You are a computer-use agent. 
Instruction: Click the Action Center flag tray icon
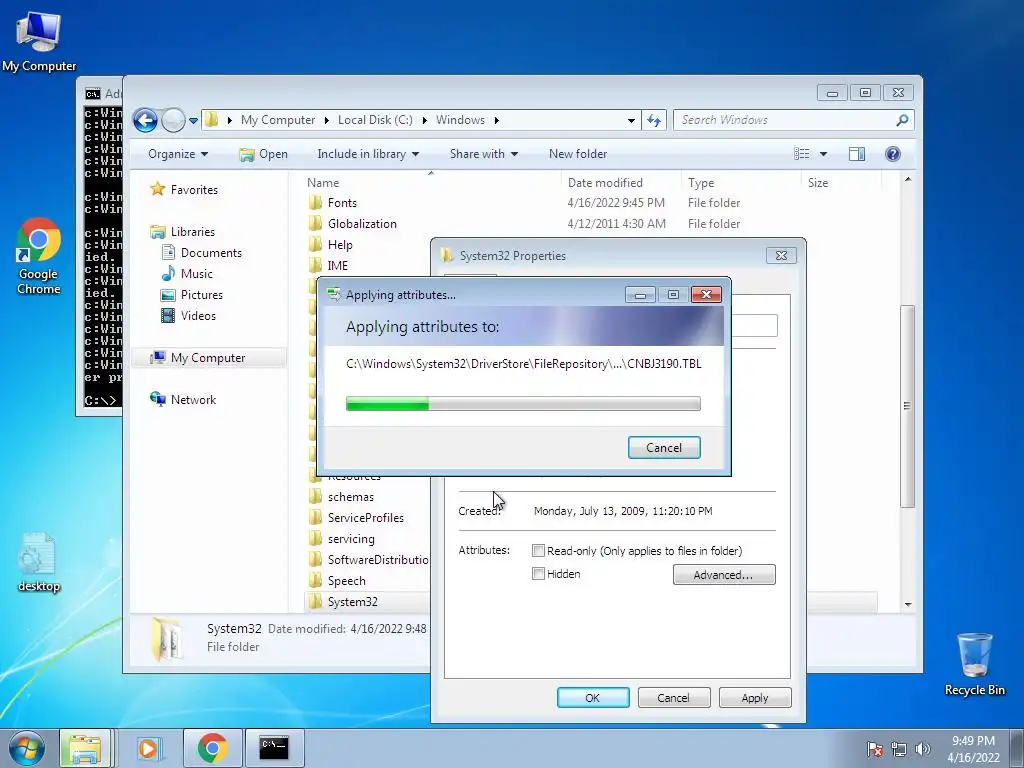pyautogui.click(x=874, y=749)
